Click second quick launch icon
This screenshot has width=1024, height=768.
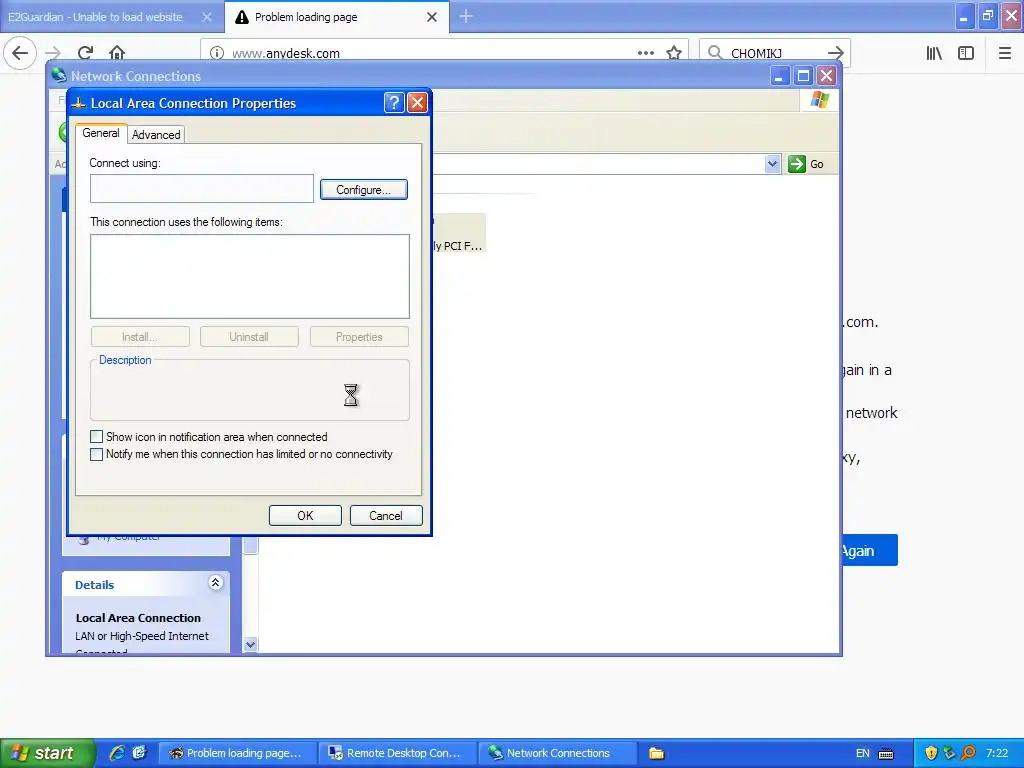tap(139, 753)
